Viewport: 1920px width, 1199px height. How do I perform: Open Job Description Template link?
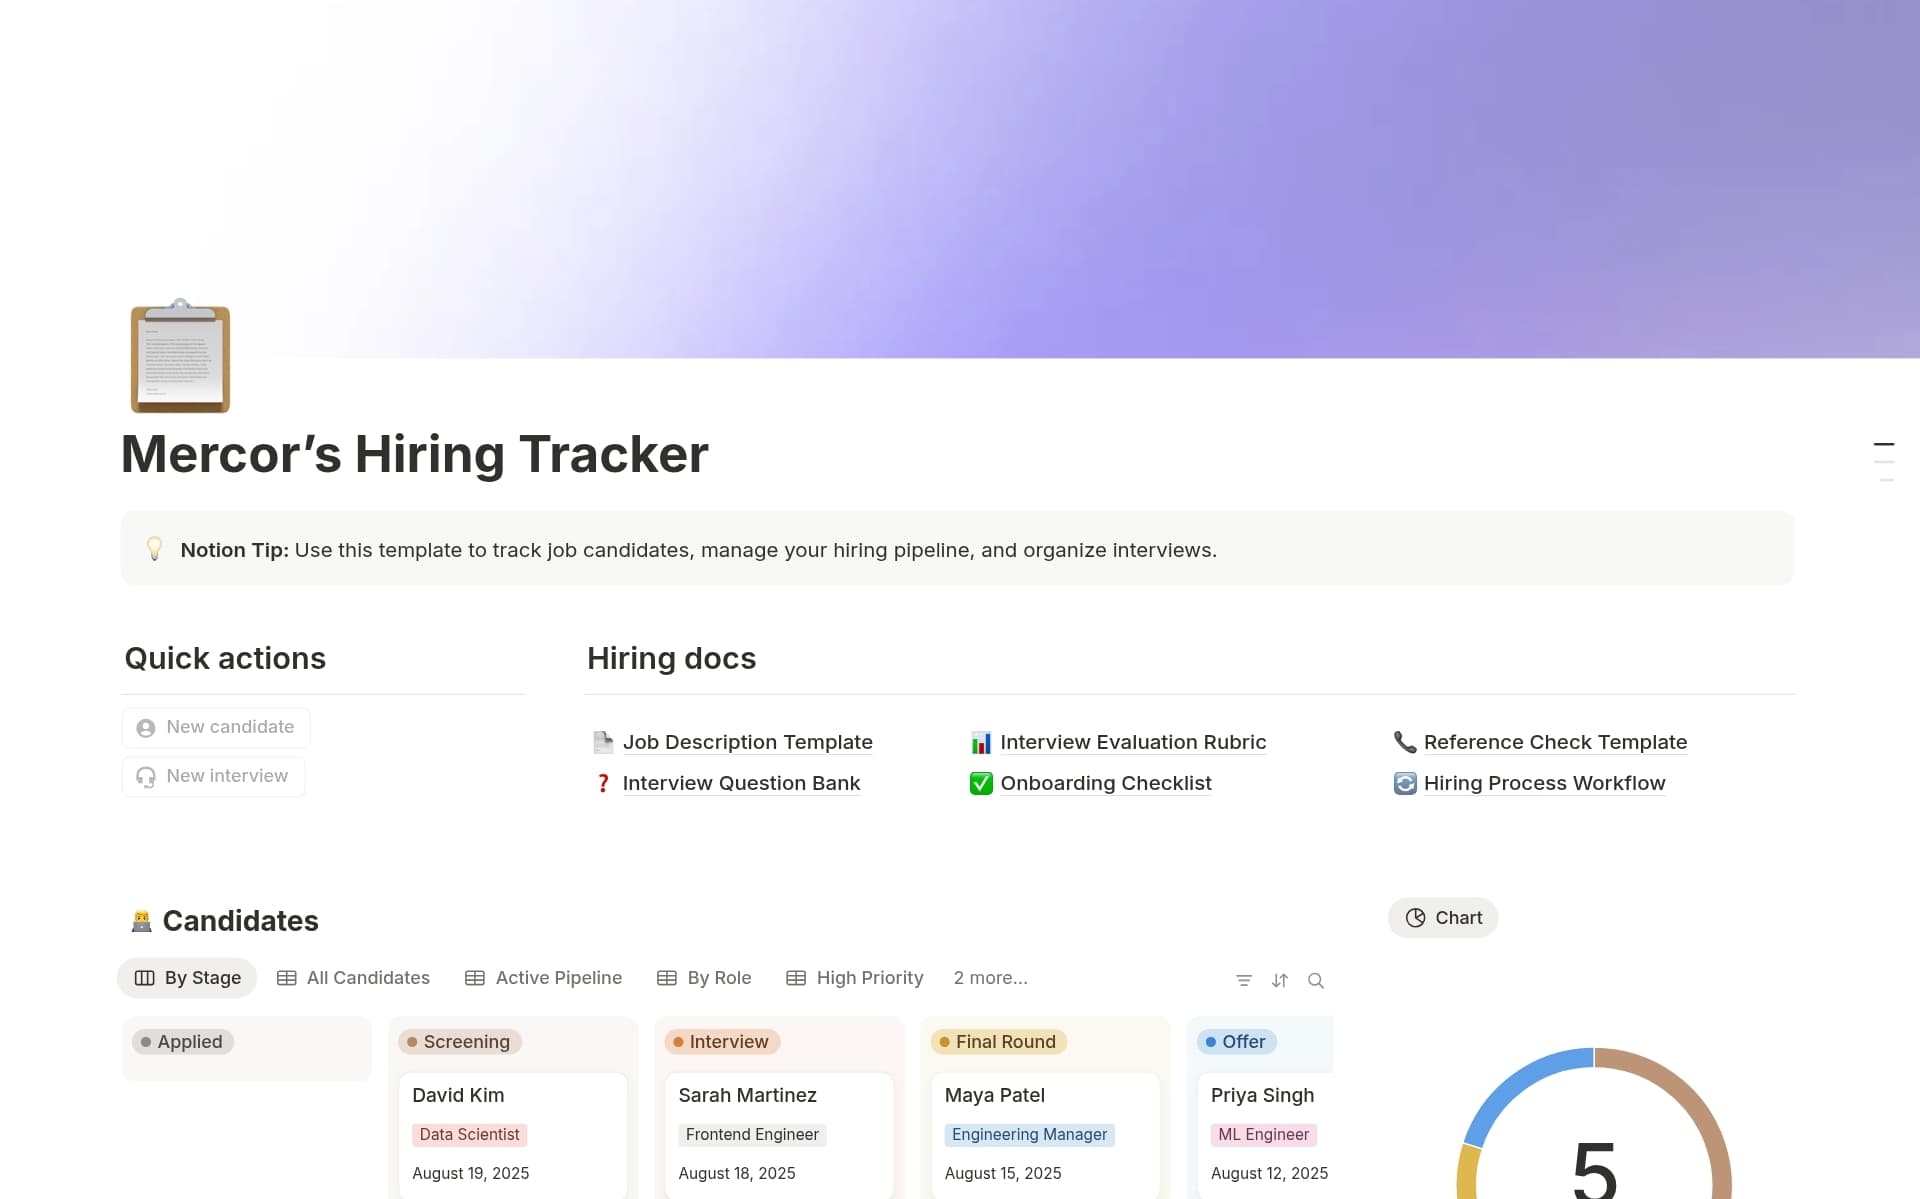pyautogui.click(x=747, y=742)
